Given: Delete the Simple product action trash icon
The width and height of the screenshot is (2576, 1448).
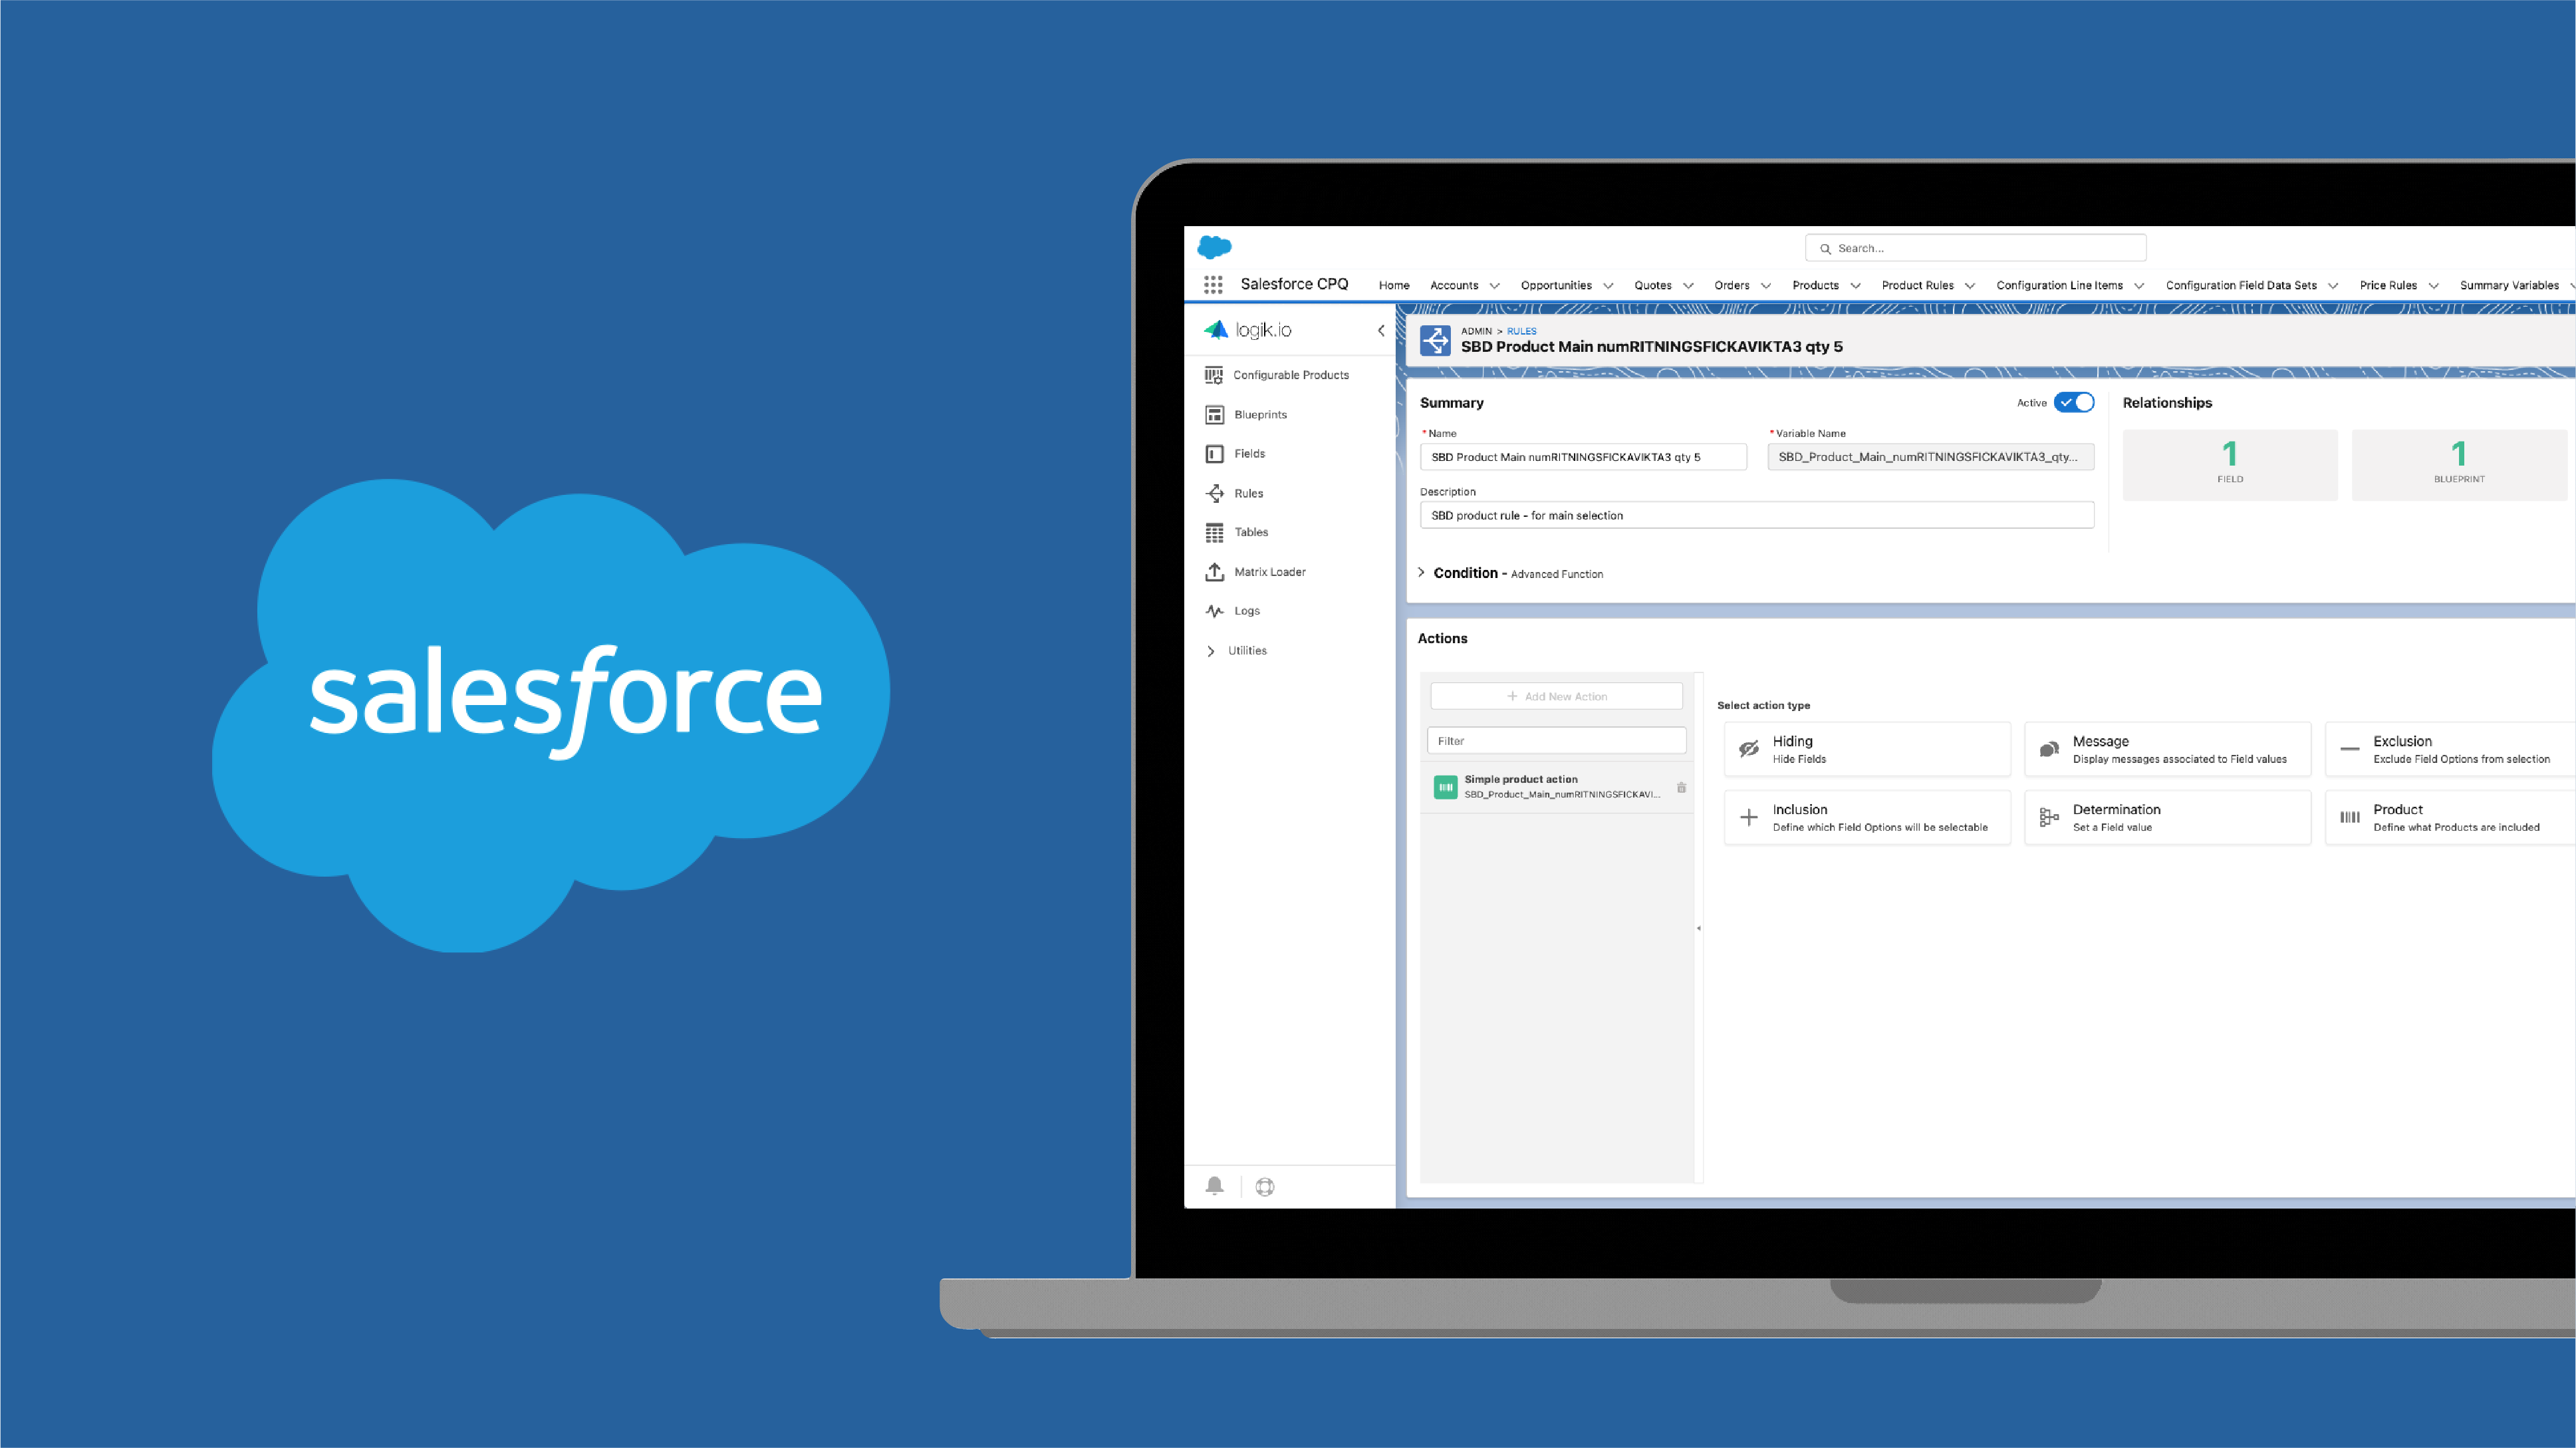Looking at the screenshot, I should 1681,788.
